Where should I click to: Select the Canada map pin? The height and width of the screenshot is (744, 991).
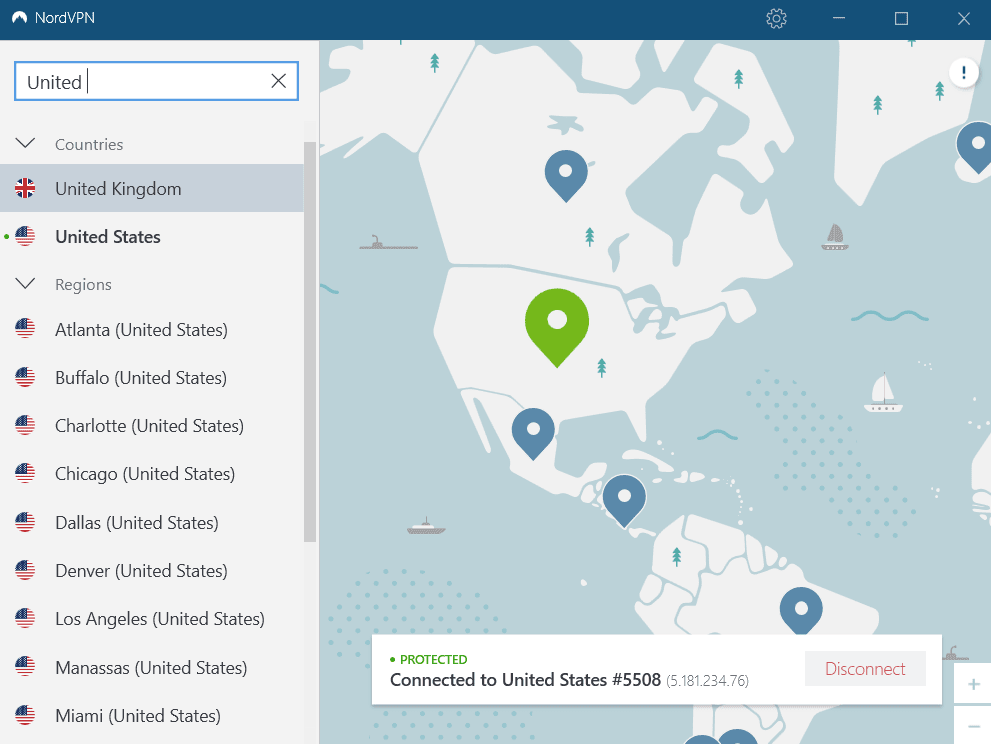566,176
